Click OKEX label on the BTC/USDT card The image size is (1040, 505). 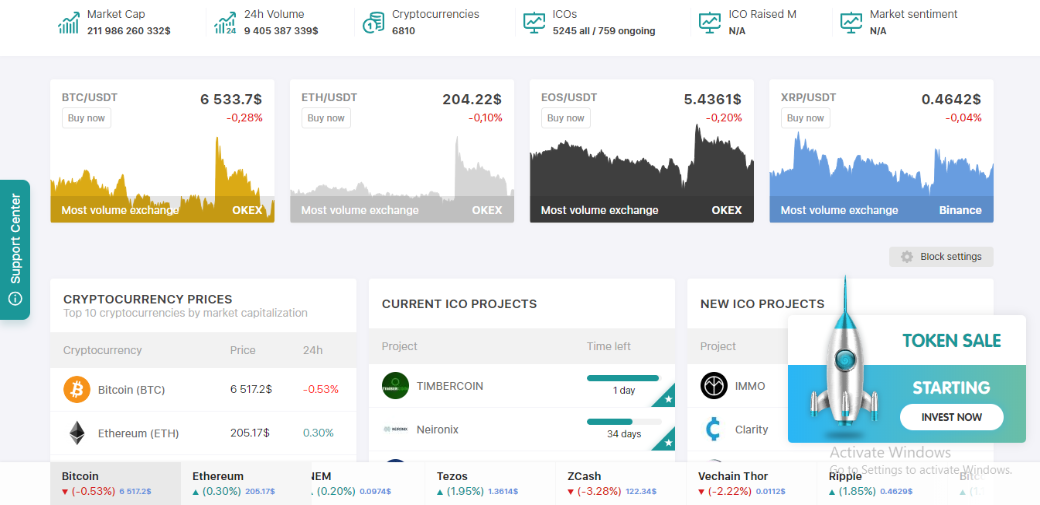[247, 210]
